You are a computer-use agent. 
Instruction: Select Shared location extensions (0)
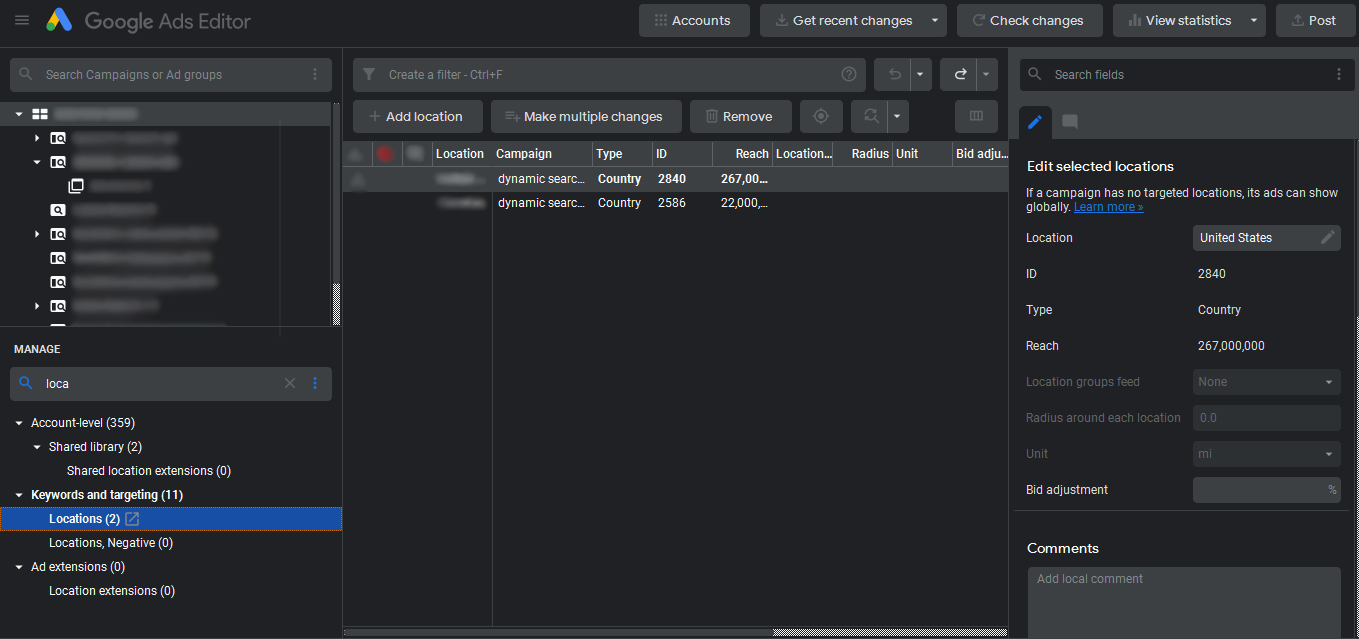[x=149, y=471]
